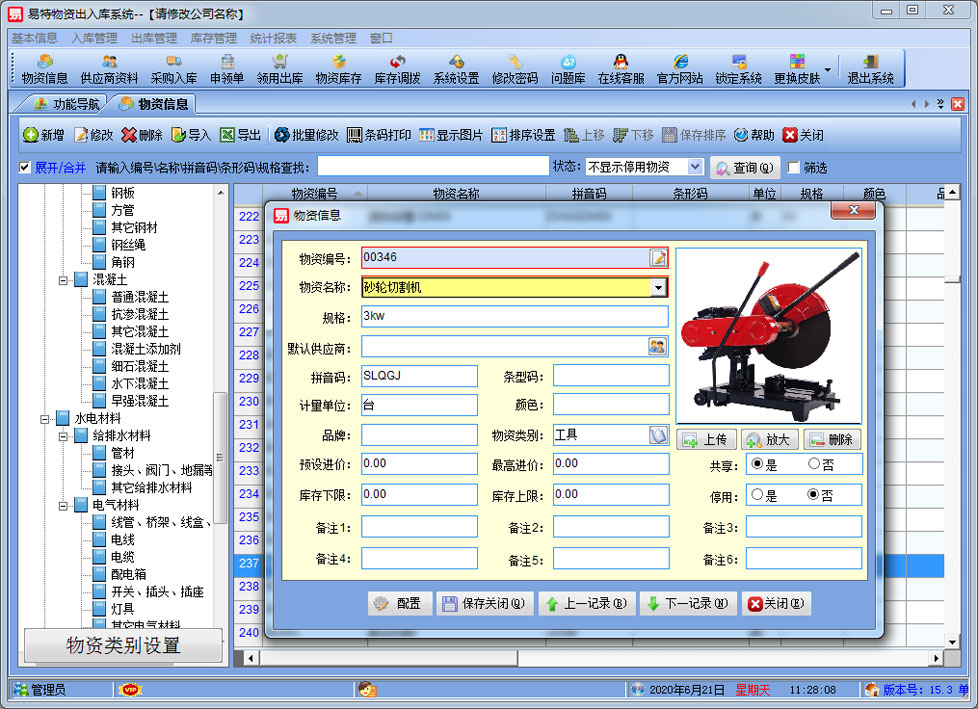Click the 采购入库 toolbar icon
The image size is (978, 709).
point(174,68)
